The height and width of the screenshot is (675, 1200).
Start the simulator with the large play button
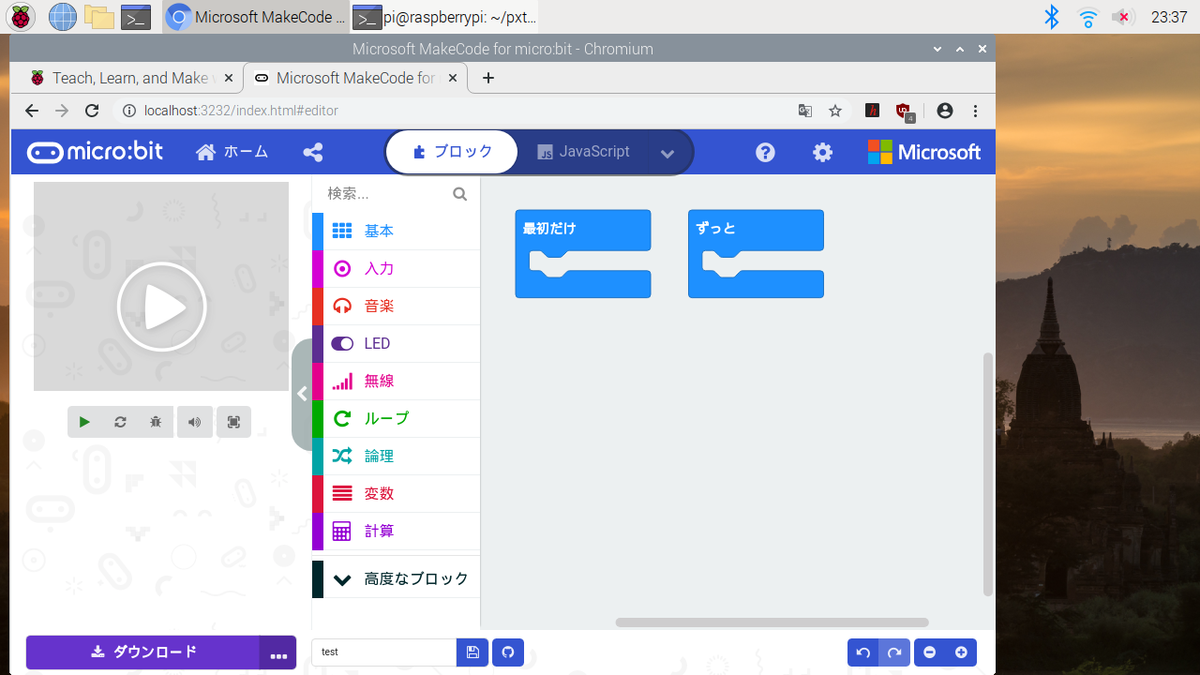click(x=161, y=308)
